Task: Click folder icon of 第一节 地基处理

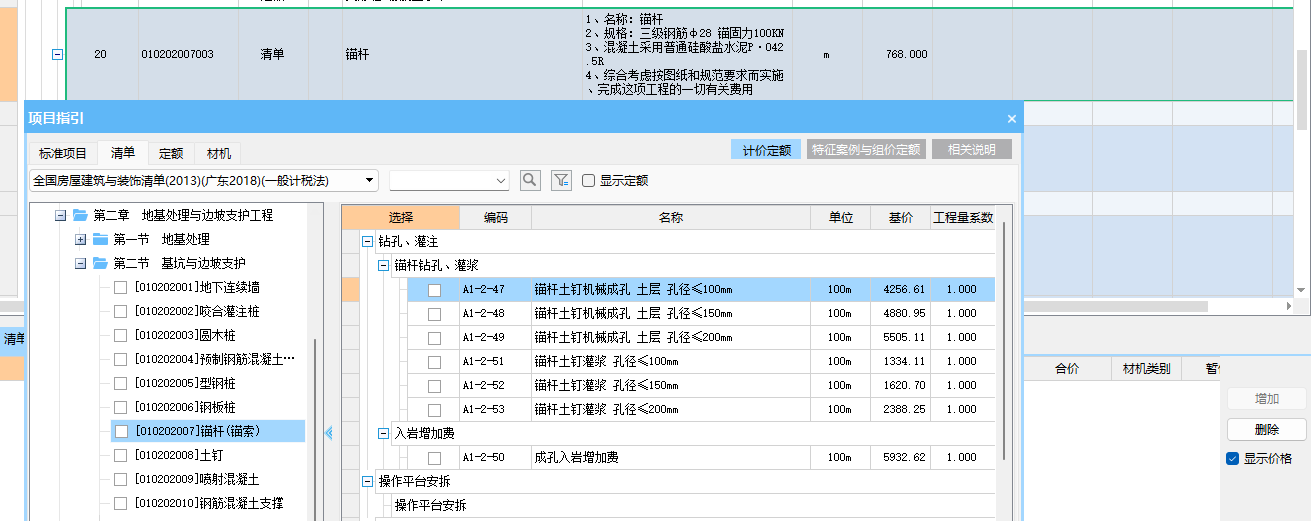Action: click(x=100, y=239)
